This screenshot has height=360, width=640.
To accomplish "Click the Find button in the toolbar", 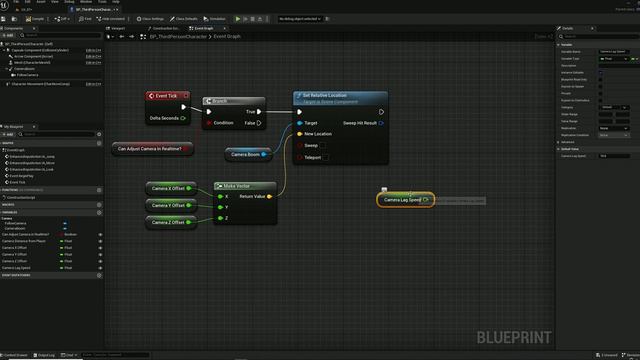I will pos(85,19).
